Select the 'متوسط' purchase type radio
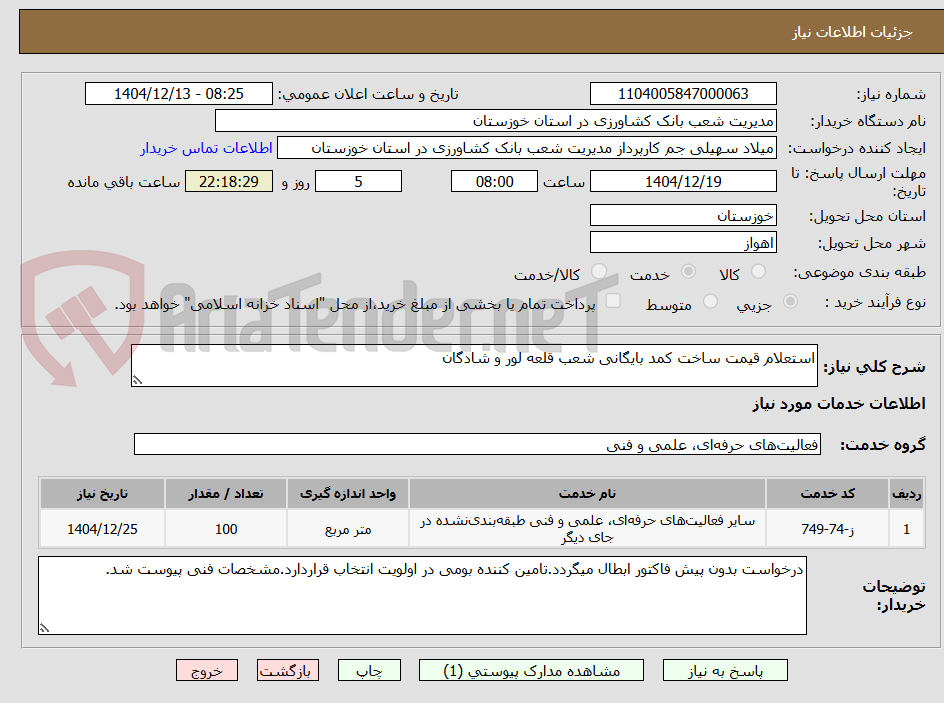The width and height of the screenshot is (944, 703). 710,302
